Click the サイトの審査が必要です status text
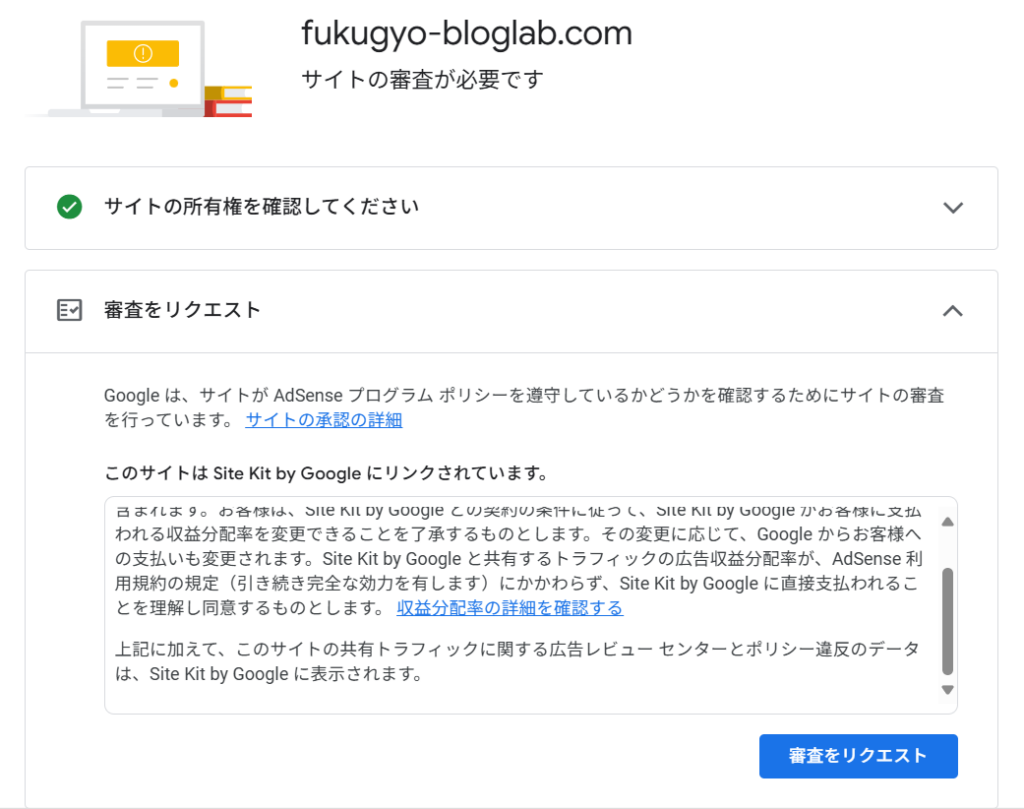The image size is (1024, 809). pos(422,79)
